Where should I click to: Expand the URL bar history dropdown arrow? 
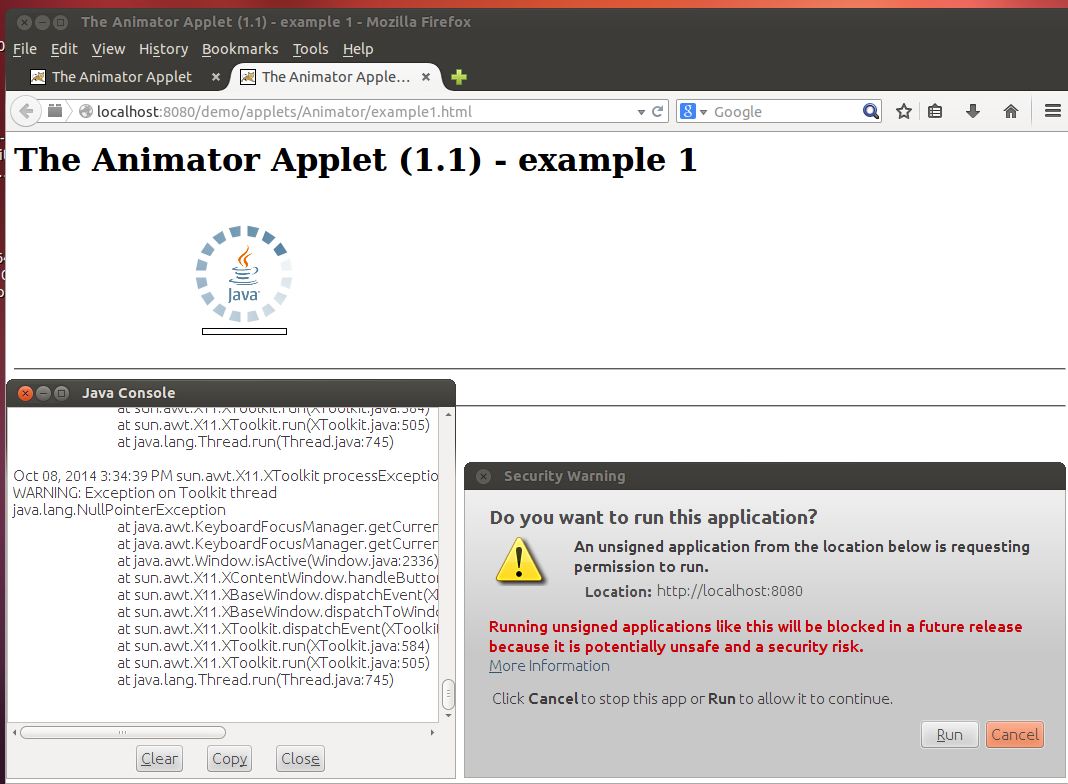pos(641,112)
